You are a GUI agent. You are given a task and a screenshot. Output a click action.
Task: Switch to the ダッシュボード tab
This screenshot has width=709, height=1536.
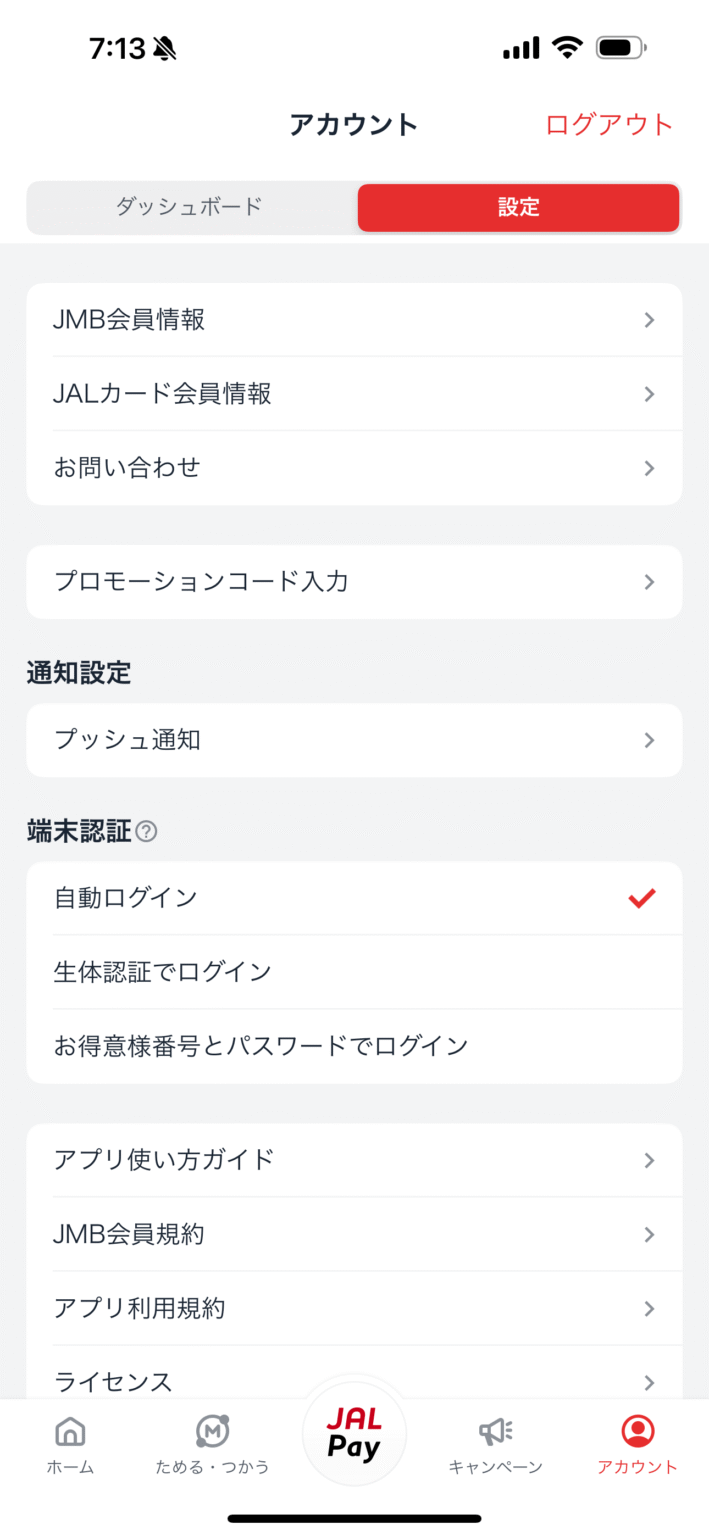[190, 207]
